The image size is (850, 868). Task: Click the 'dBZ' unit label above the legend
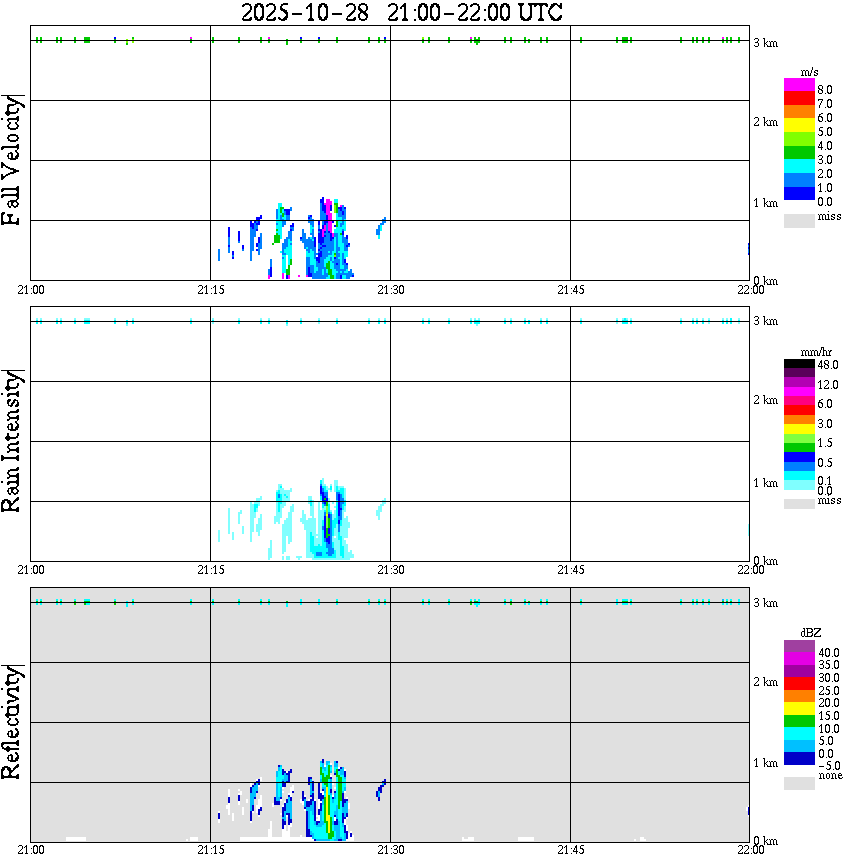tap(811, 633)
